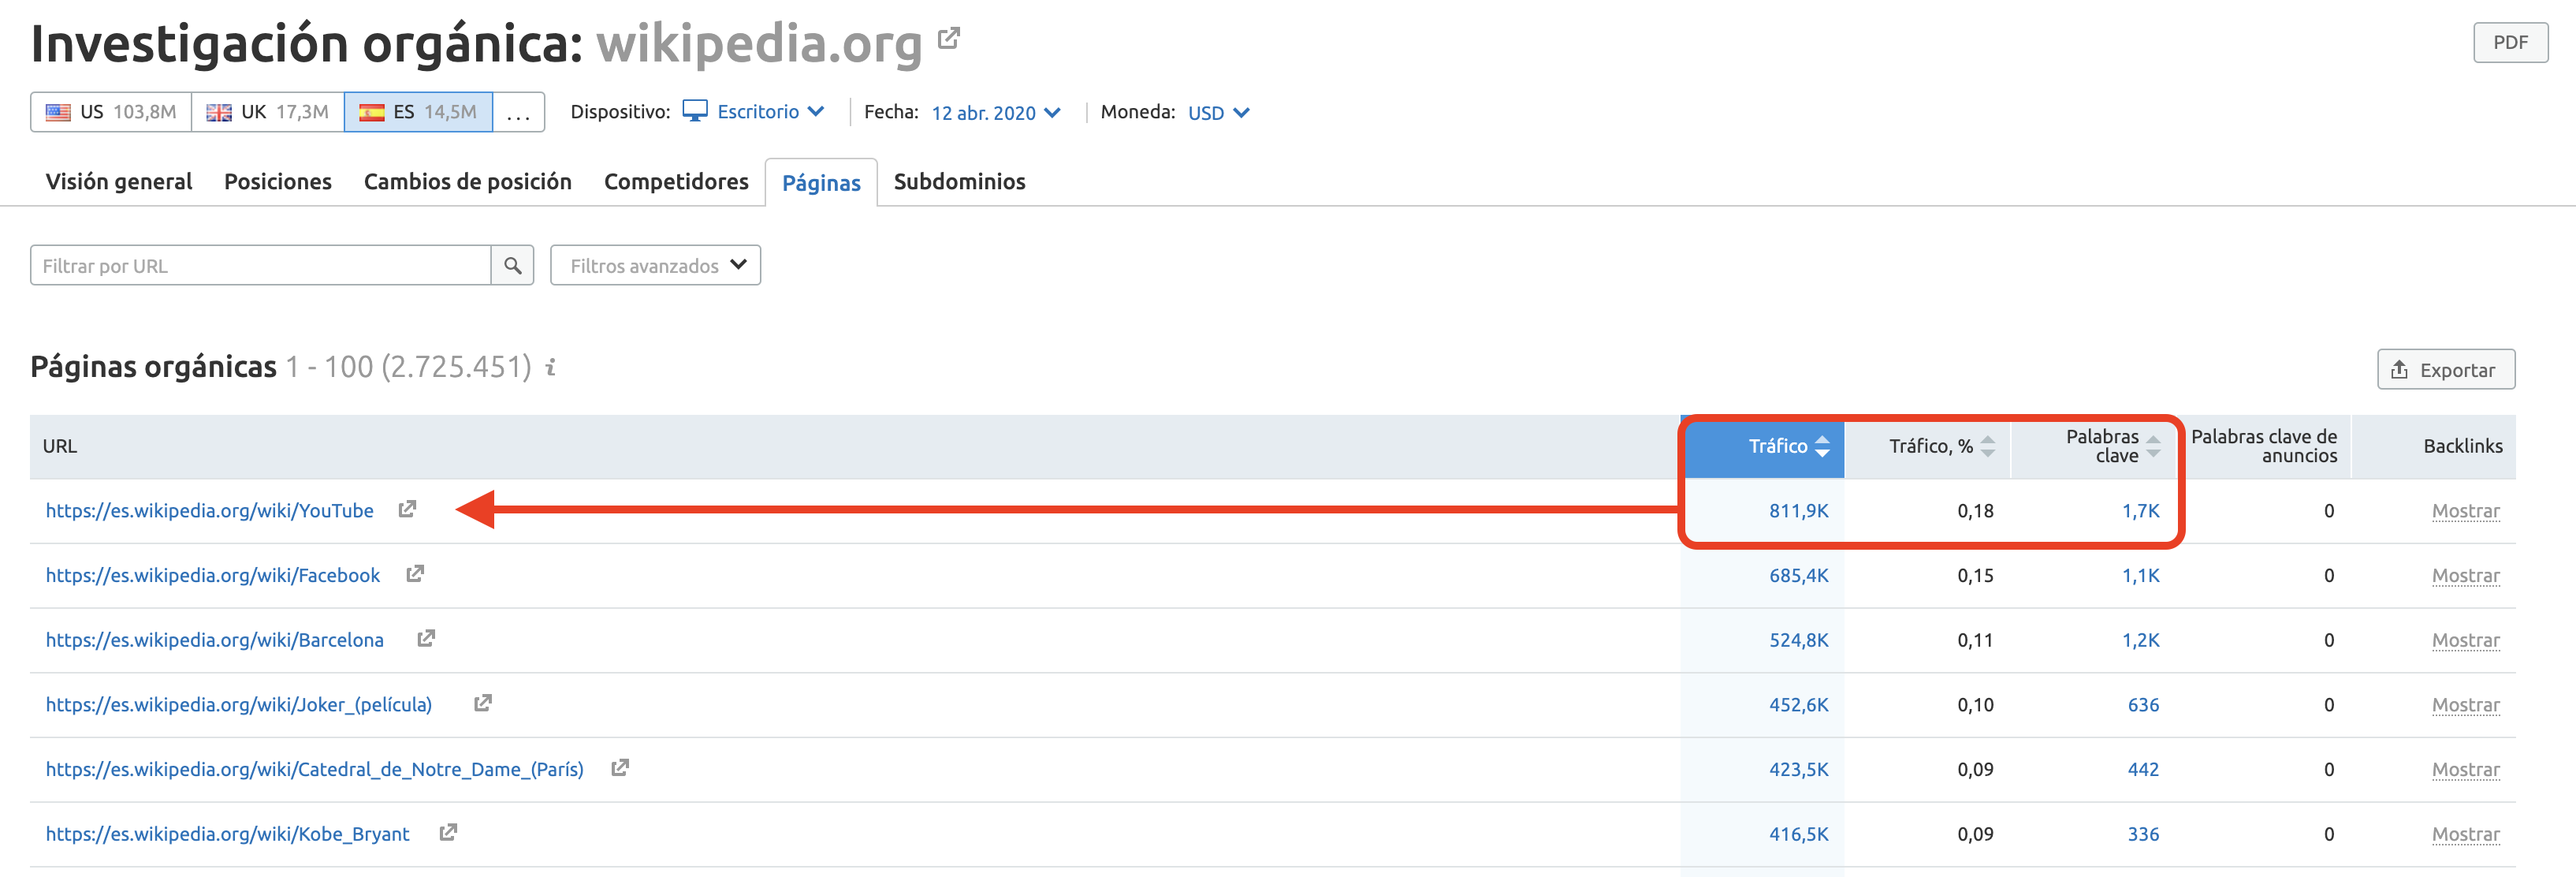Click traffic value 416,5K

(x=1798, y=834)
